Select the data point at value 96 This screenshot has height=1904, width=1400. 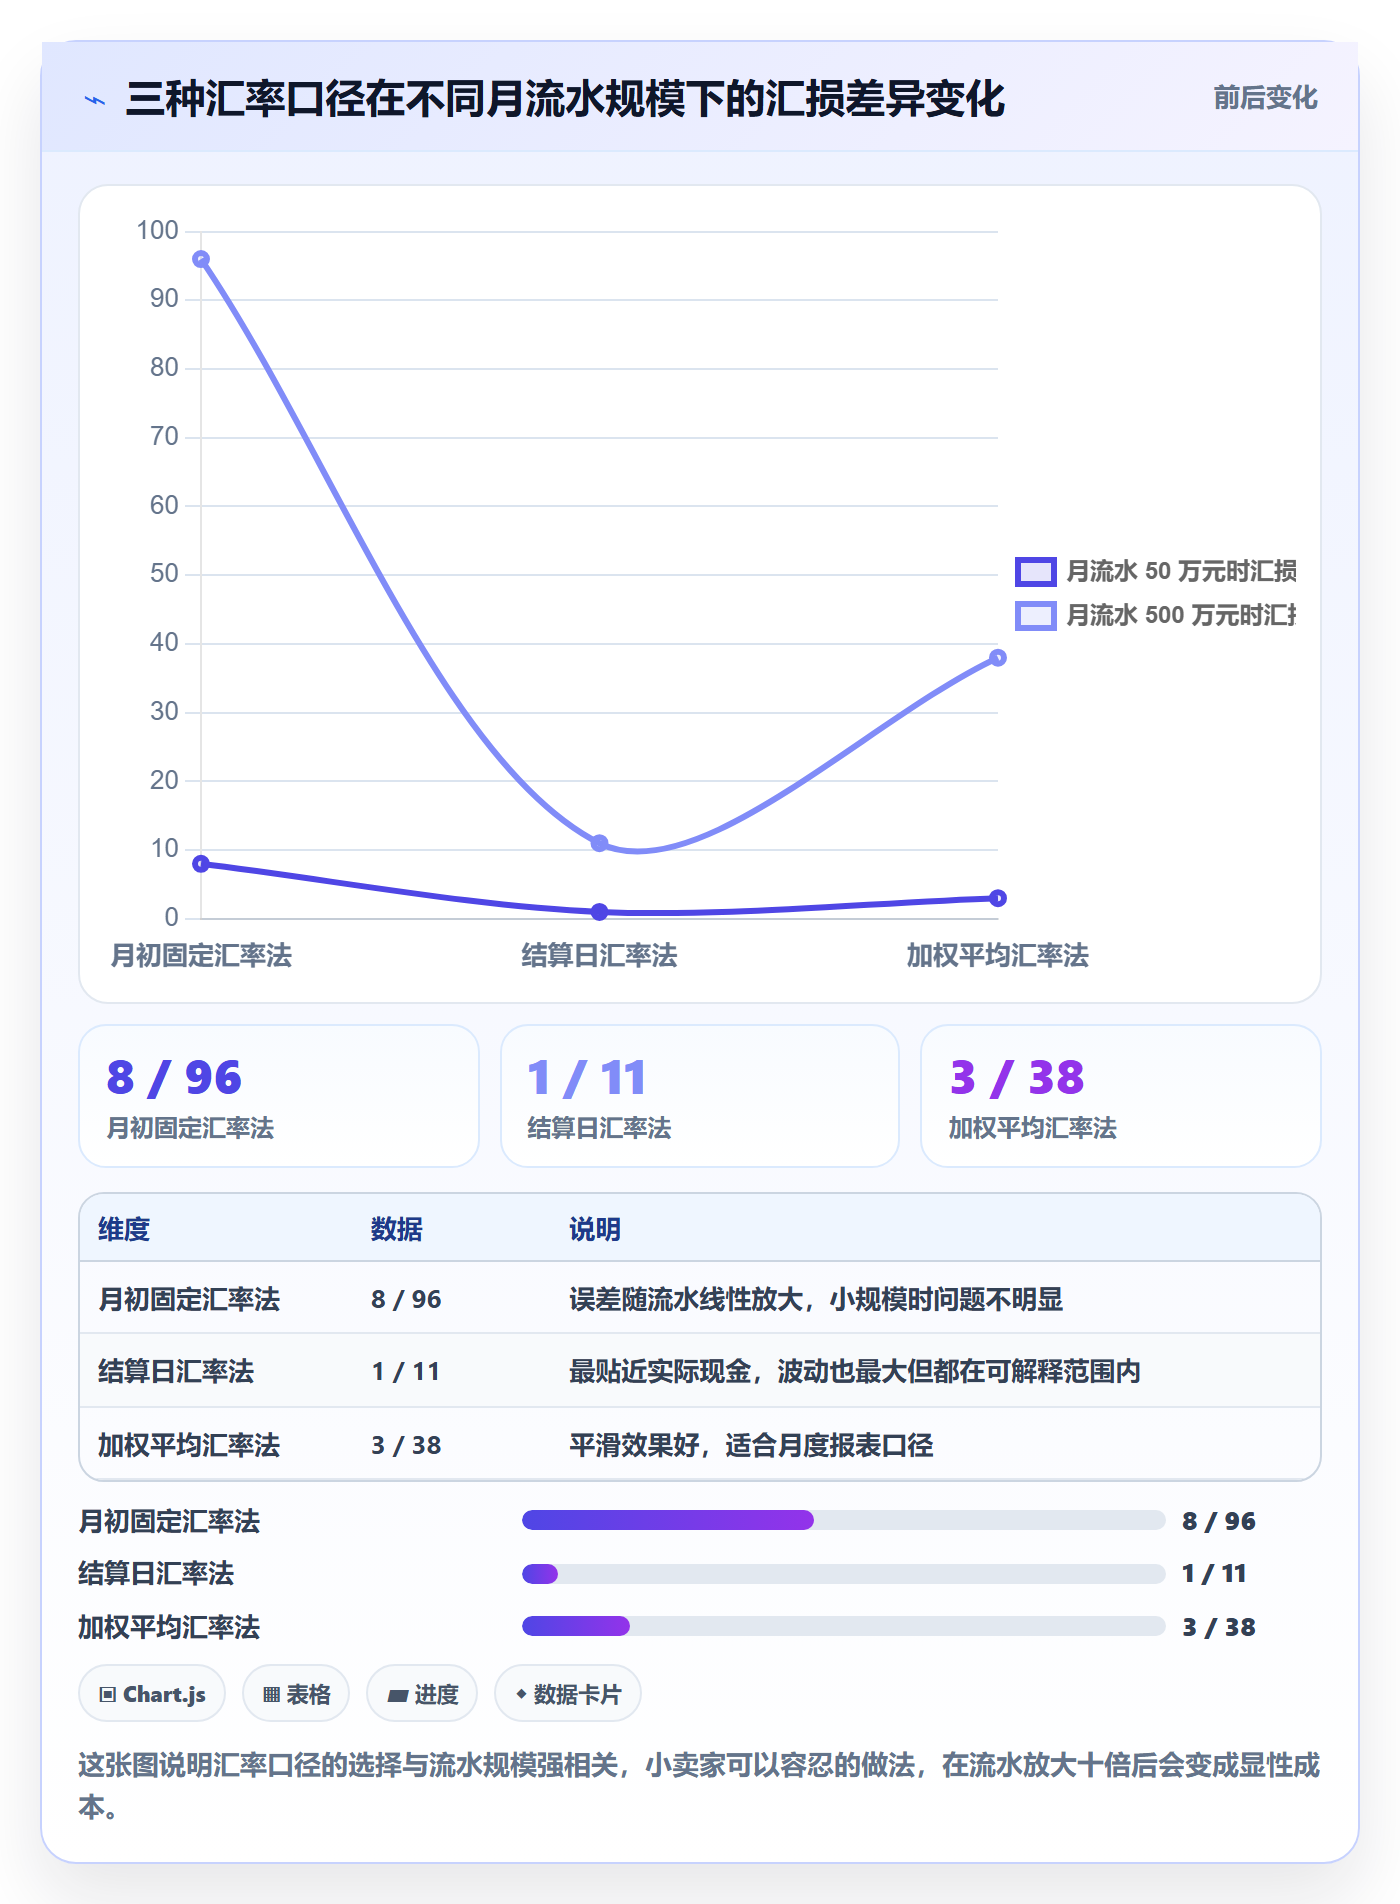(201, 259)
